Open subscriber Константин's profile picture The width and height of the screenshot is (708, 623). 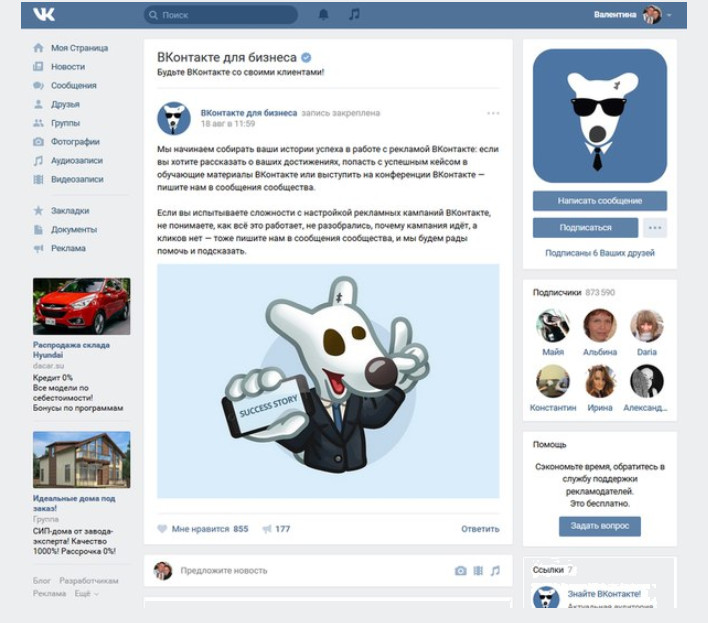[x=553, y=381]
